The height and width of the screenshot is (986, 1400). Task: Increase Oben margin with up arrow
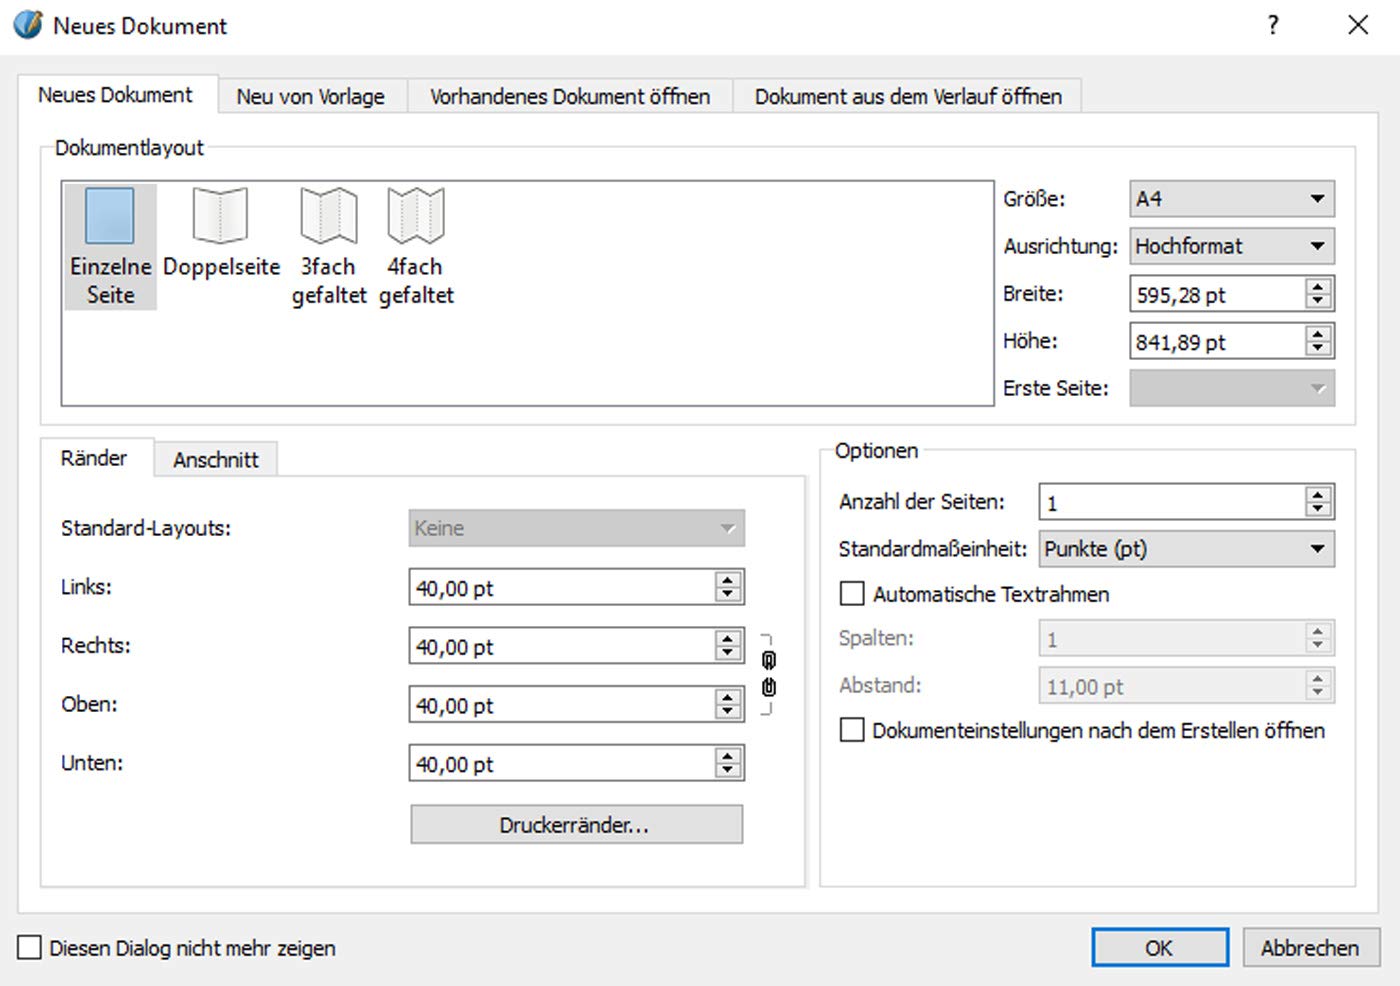[728, 698]
